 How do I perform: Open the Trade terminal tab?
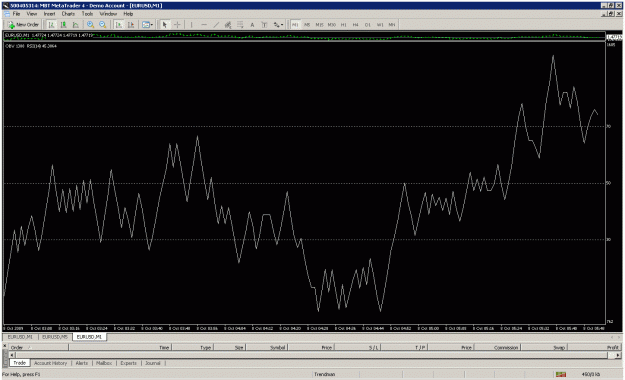(x=20, y=363)
